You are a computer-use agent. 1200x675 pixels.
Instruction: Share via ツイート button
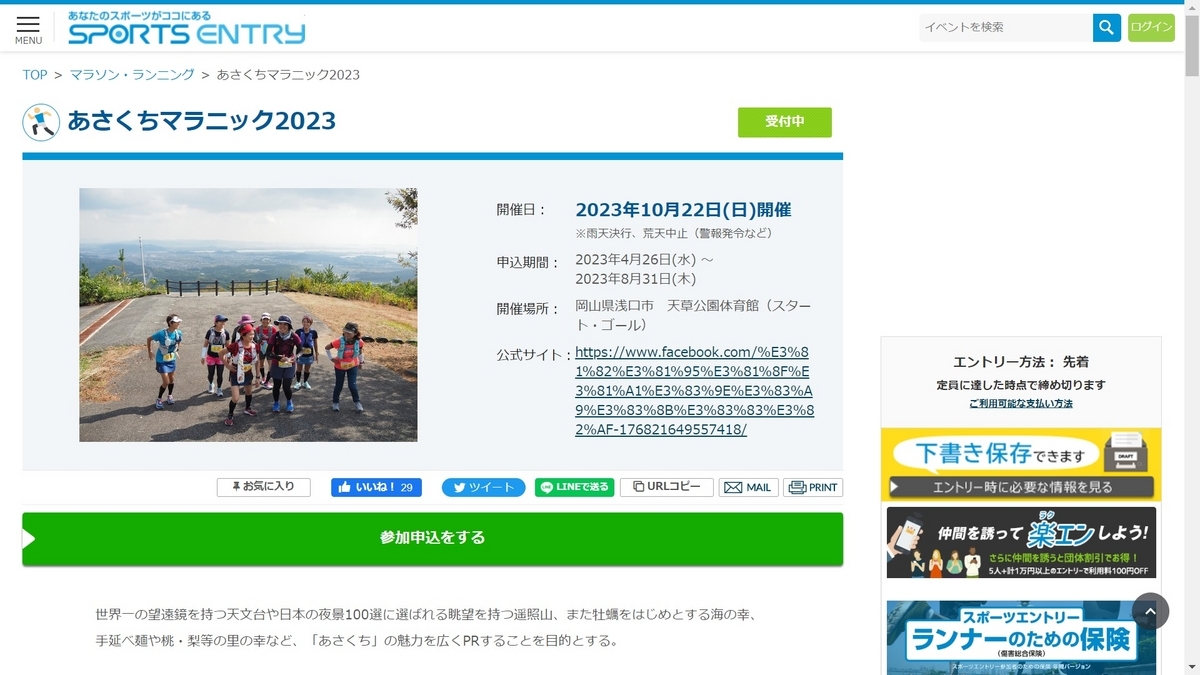click(484, 487)
